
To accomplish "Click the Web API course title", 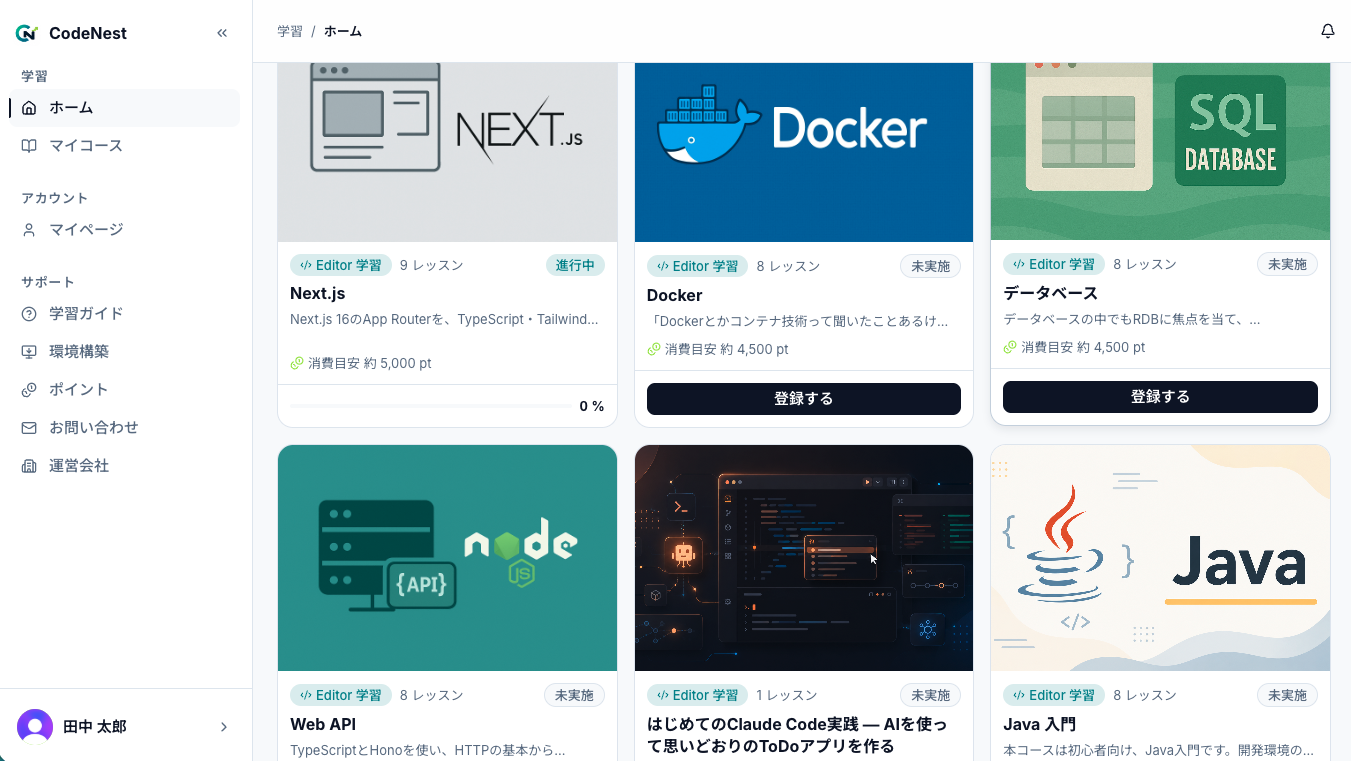I will click(323, 725).
